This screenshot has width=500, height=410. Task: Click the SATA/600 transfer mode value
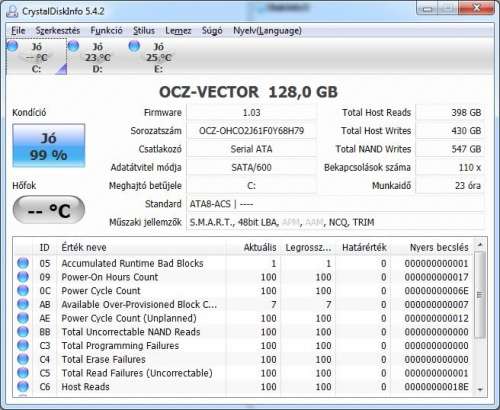251,167
